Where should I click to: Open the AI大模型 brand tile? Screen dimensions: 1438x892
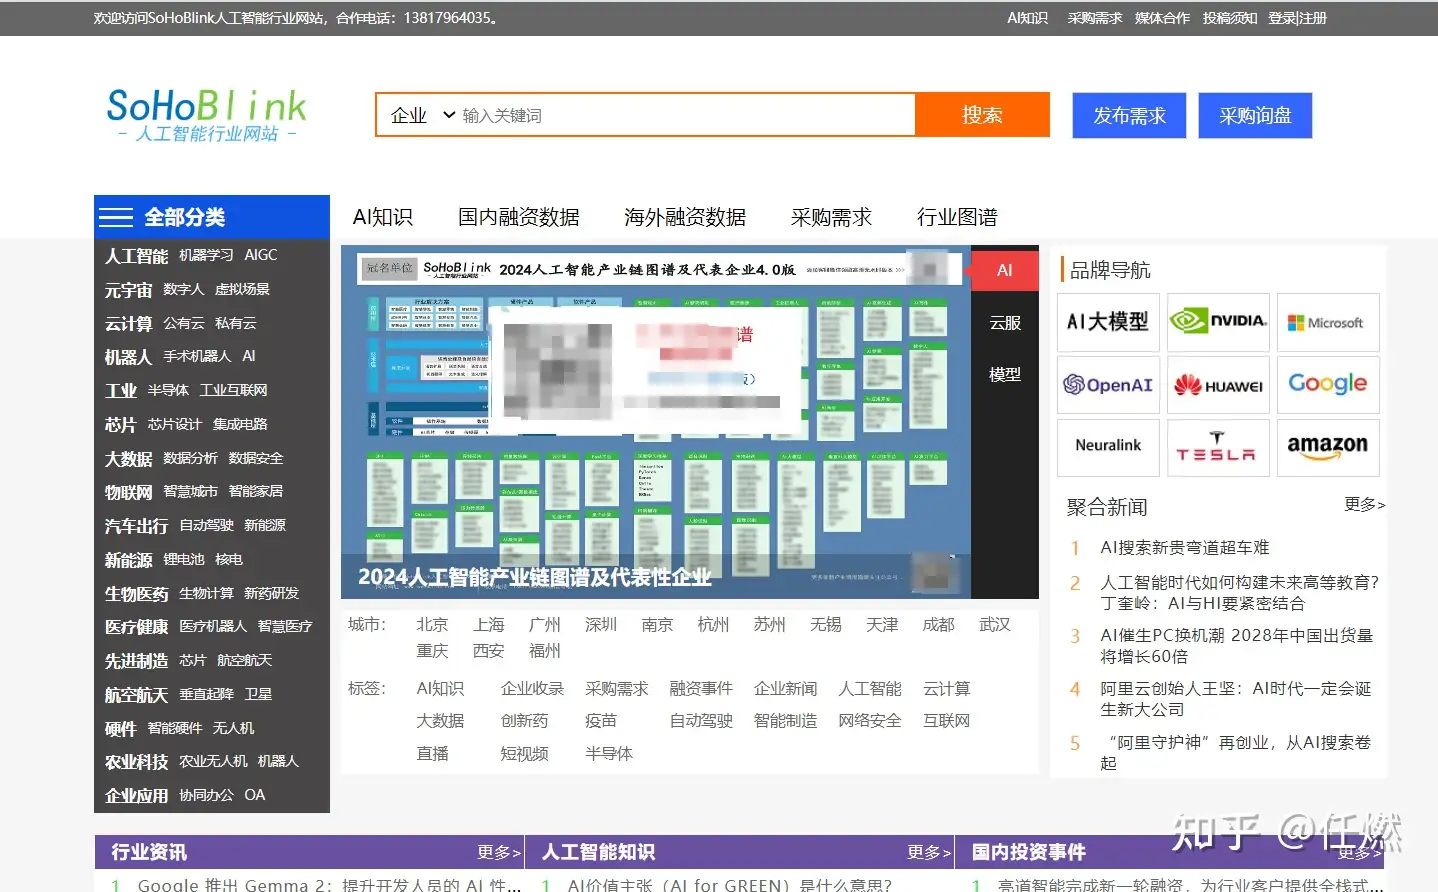tap(1108, 322)
